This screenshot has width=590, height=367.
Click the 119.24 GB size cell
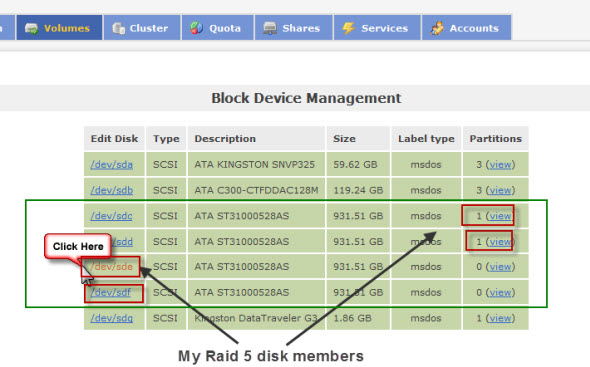pyautogui.click(x=358, y=190)
